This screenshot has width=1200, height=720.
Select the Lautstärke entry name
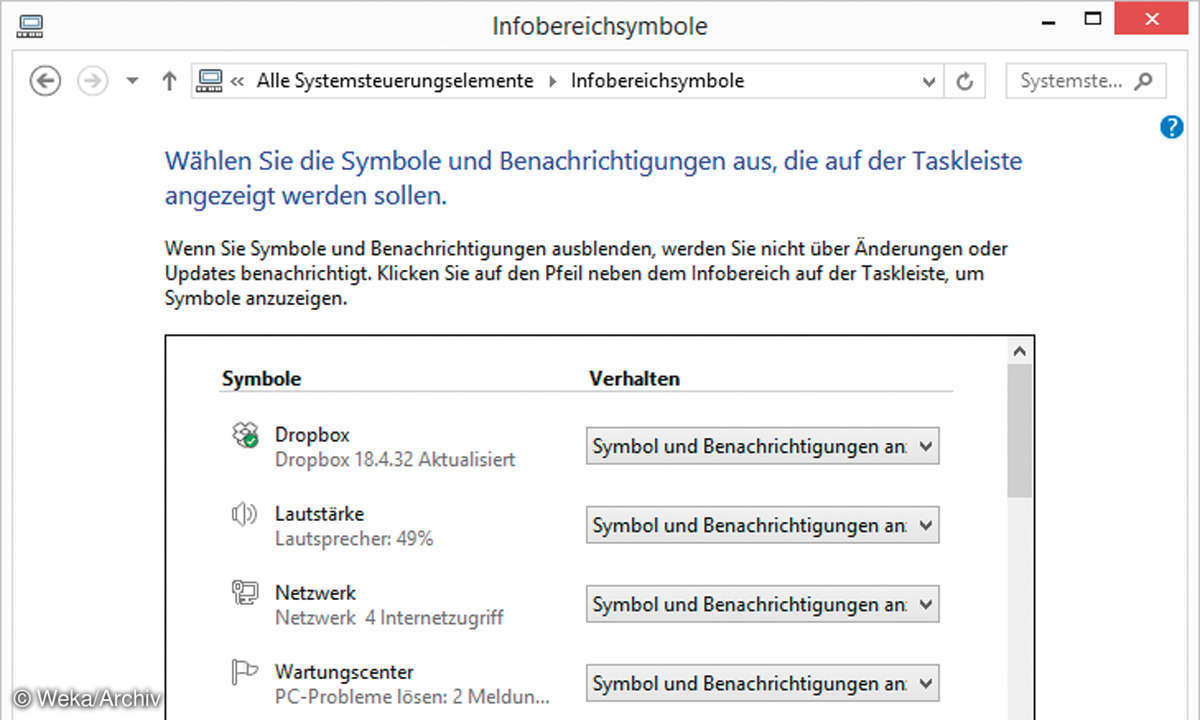[320, 514]
